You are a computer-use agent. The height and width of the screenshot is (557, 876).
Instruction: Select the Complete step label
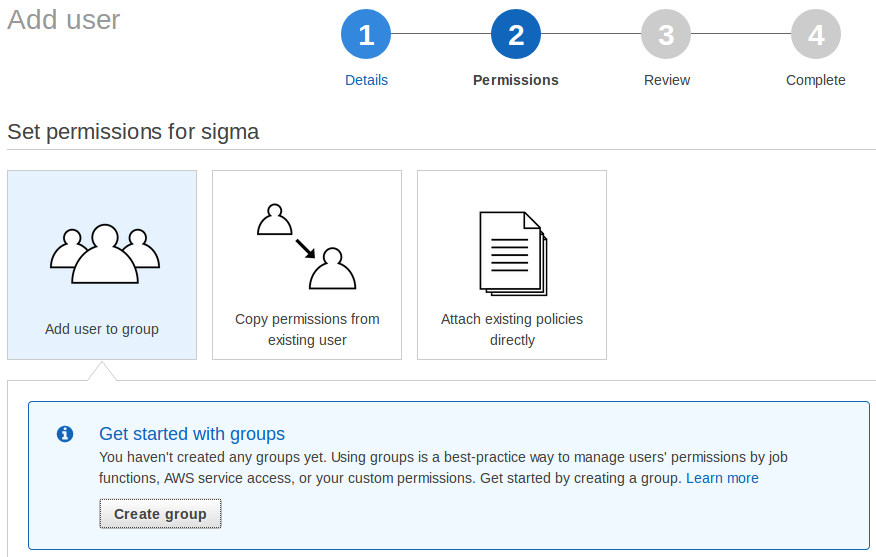[x=816, y=80]
